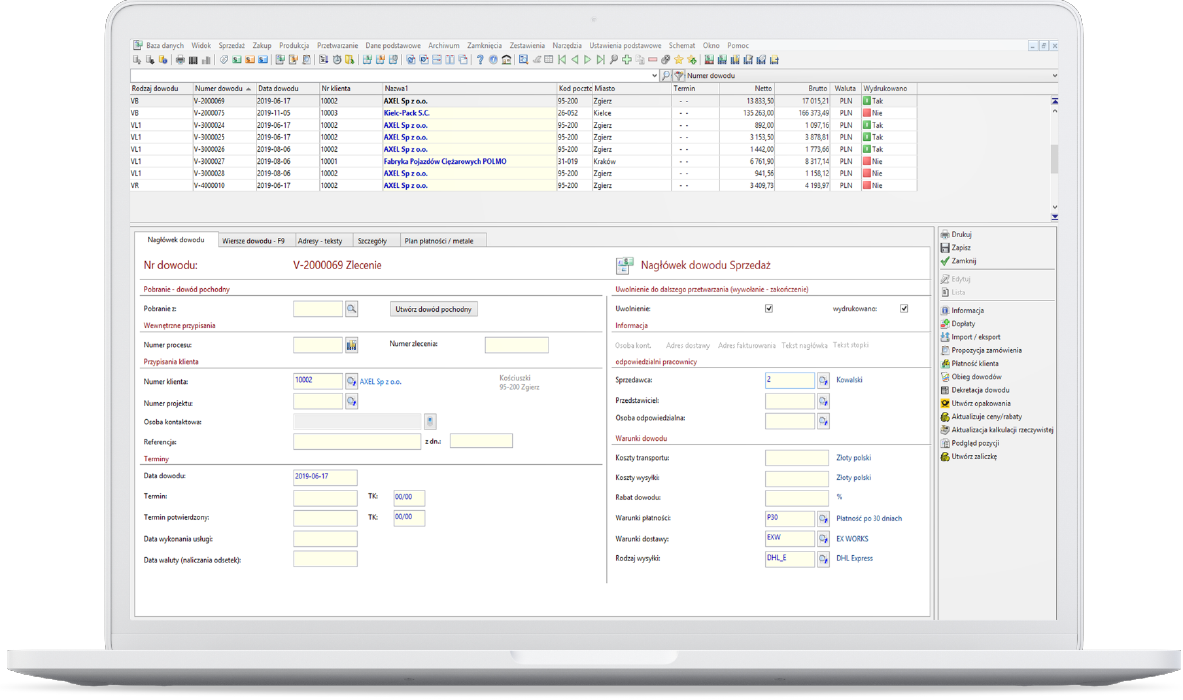
Task: Open the search filter dropdown arrow at far right
Action: point(1055,76)
